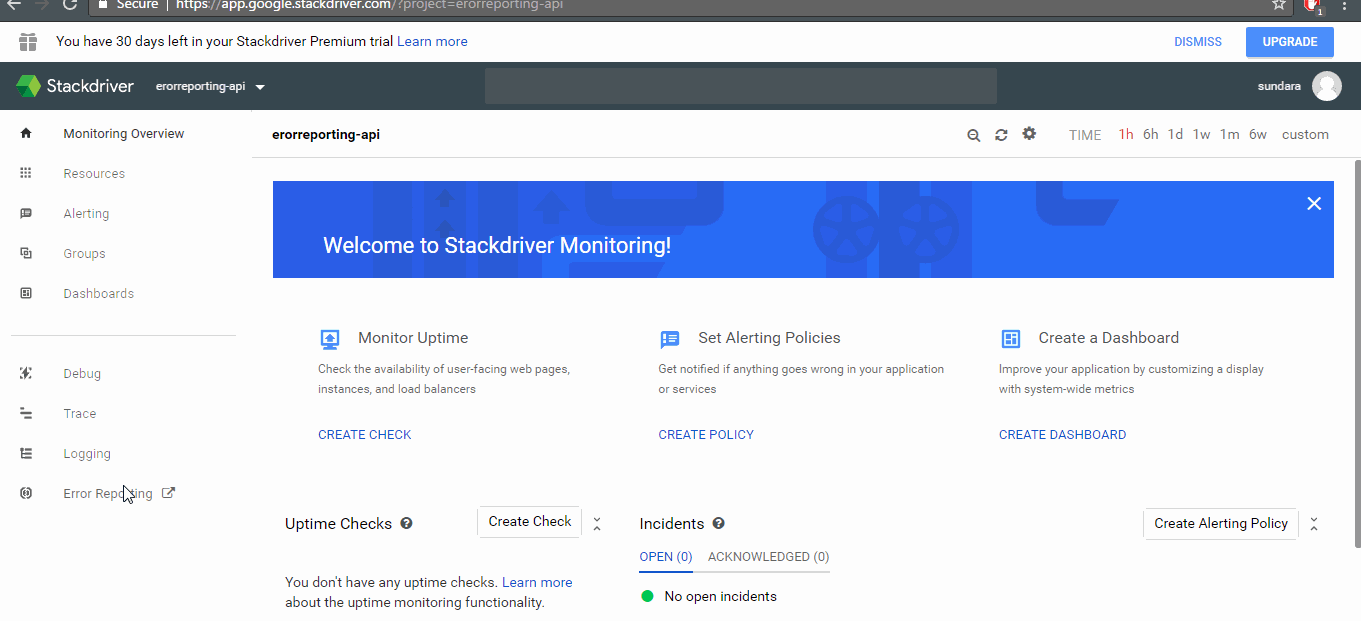Open Trace in the sidebar
Image resolution: width=1361 pixels, height=621 pixels.
click(80, 413)
